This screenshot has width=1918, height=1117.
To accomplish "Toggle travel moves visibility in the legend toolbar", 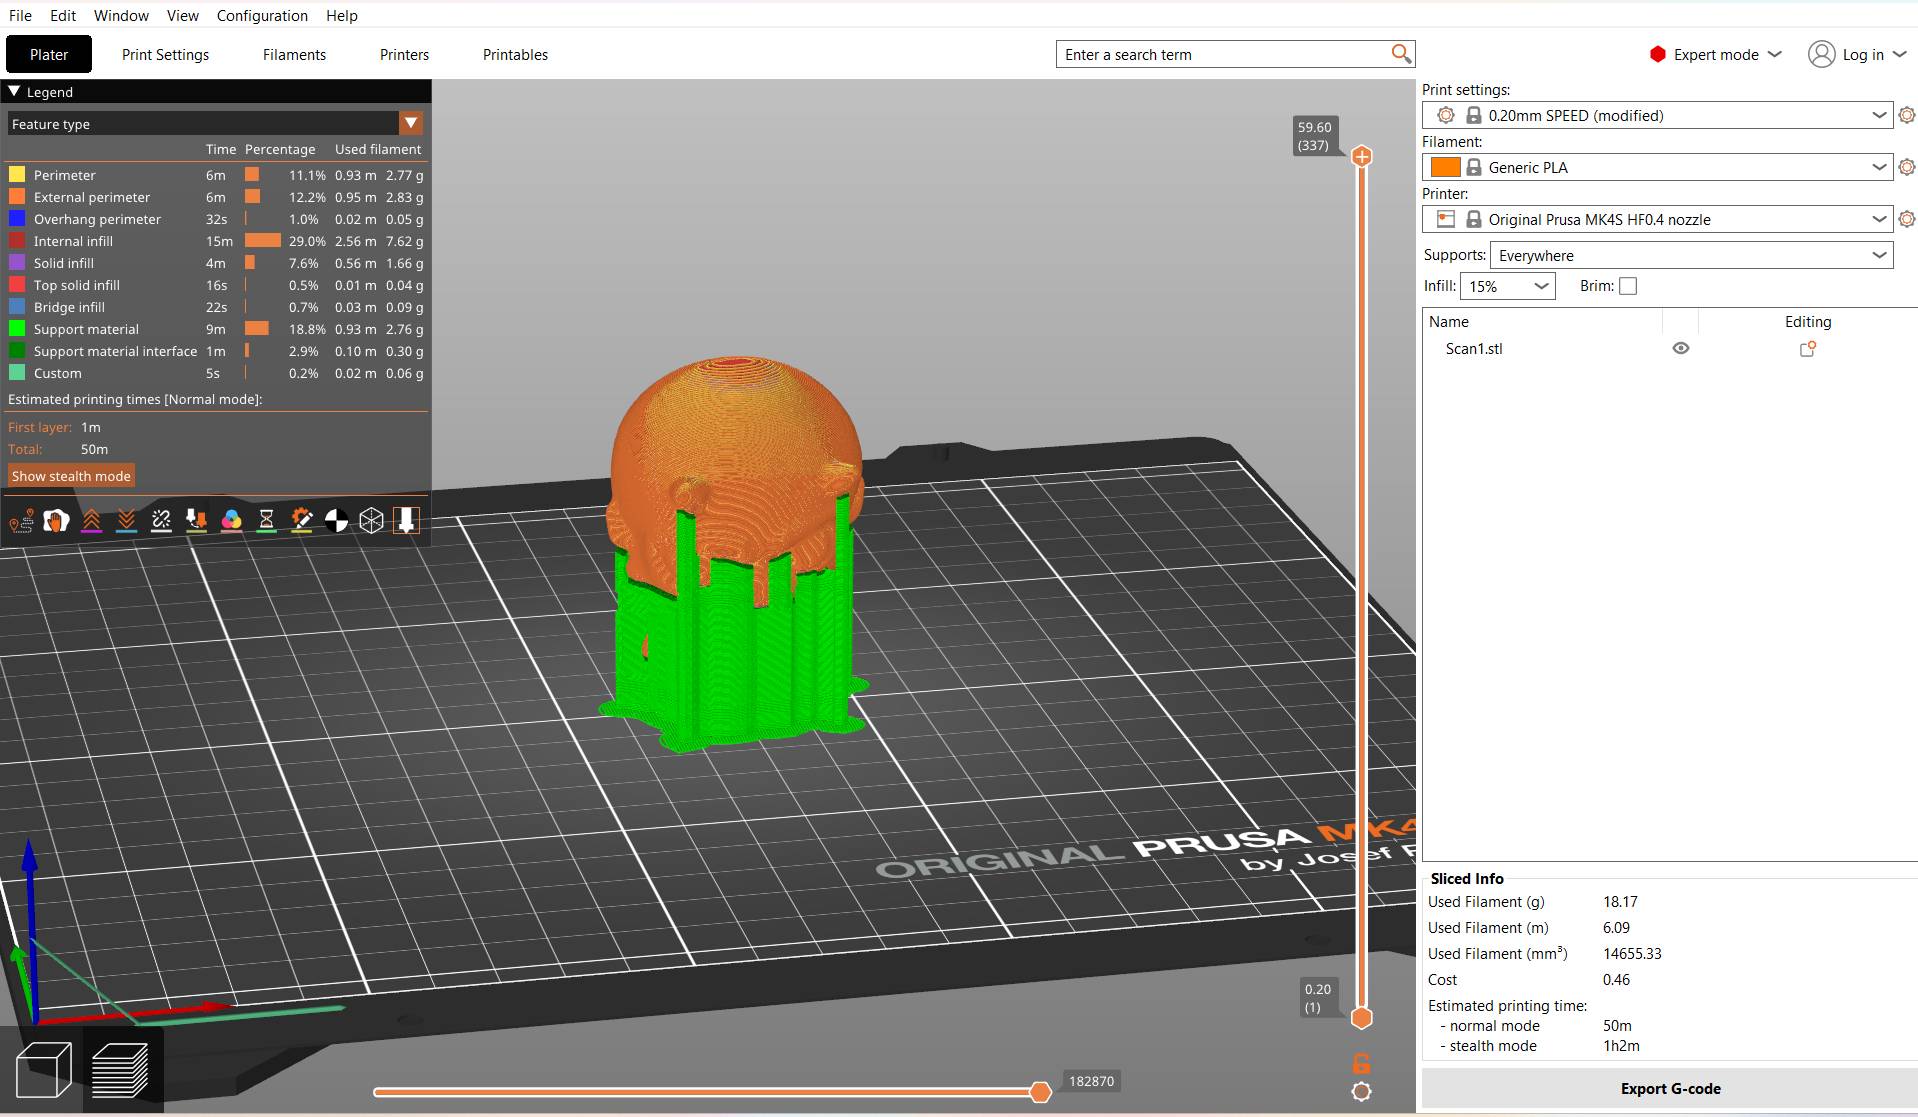I will coord(21,521).
